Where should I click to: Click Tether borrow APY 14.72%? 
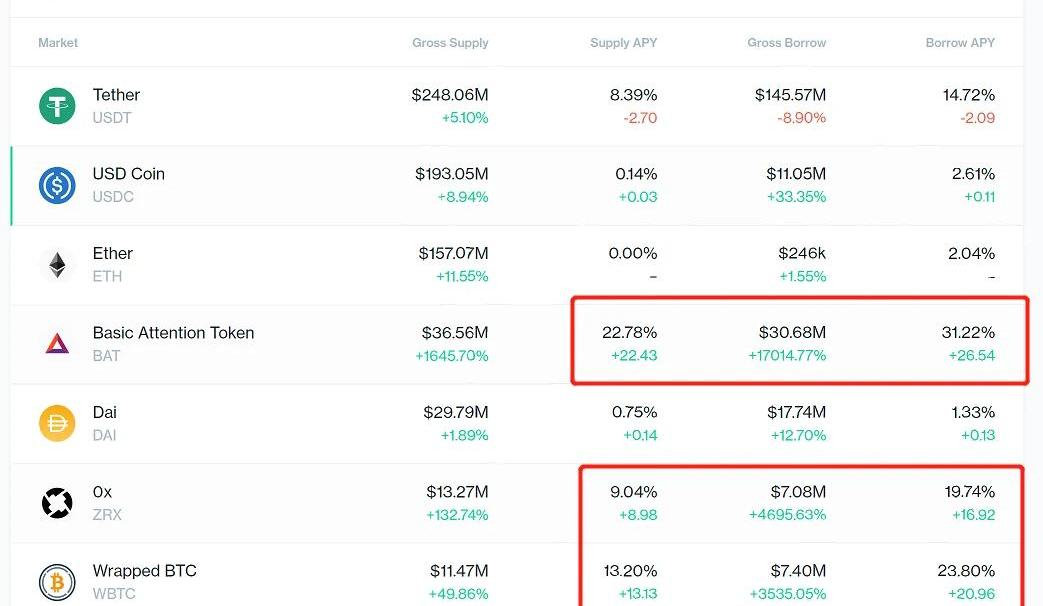[968, 95]
